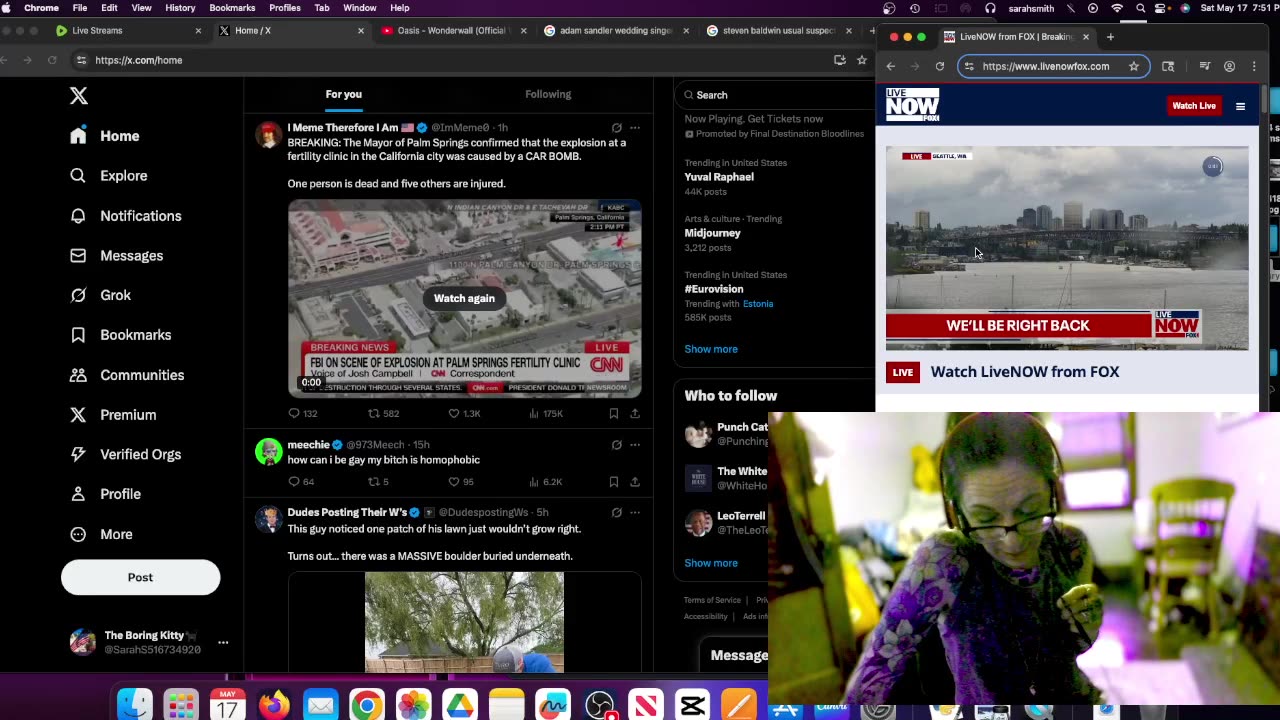Reply to I Meme Therefore I Am post
The height and width of the screenshot is (720, 1280).
302,413
